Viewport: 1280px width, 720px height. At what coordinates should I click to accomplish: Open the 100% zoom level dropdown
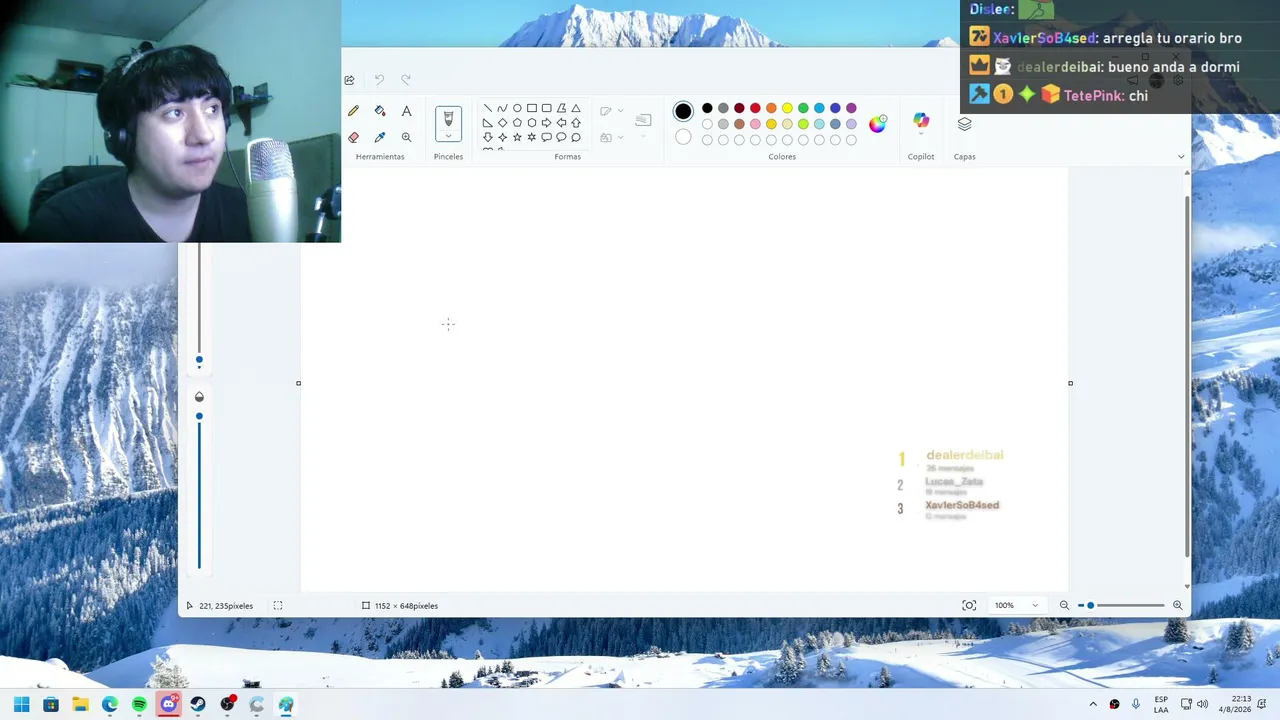coord(1017,605)
